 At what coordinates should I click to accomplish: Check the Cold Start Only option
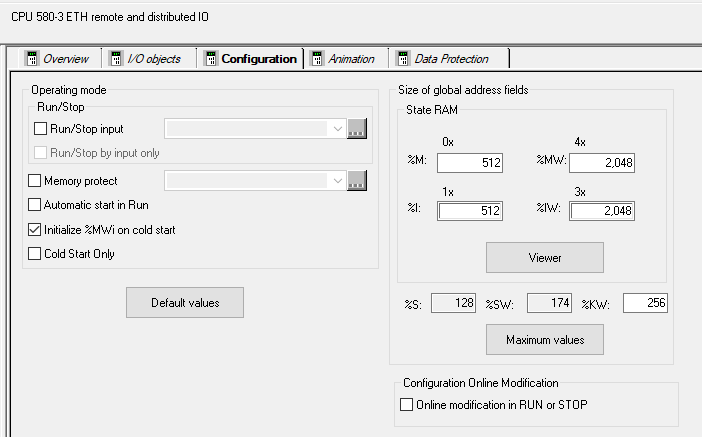point(35,254)
